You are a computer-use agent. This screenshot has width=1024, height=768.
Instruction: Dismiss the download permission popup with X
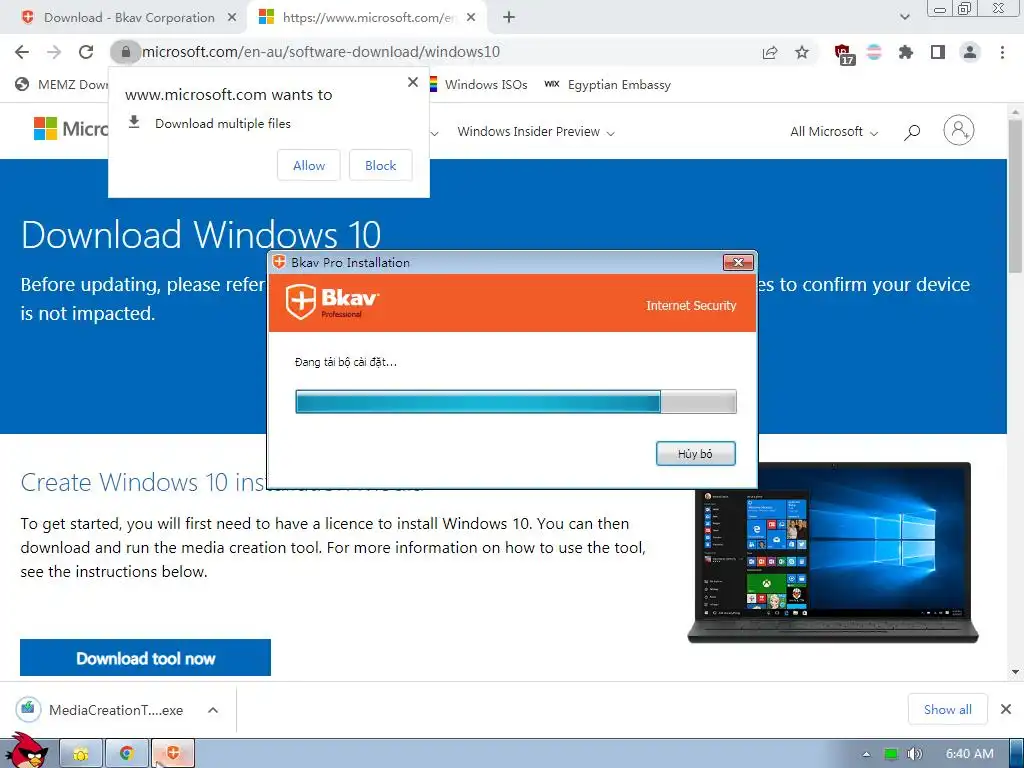point(413,82)
